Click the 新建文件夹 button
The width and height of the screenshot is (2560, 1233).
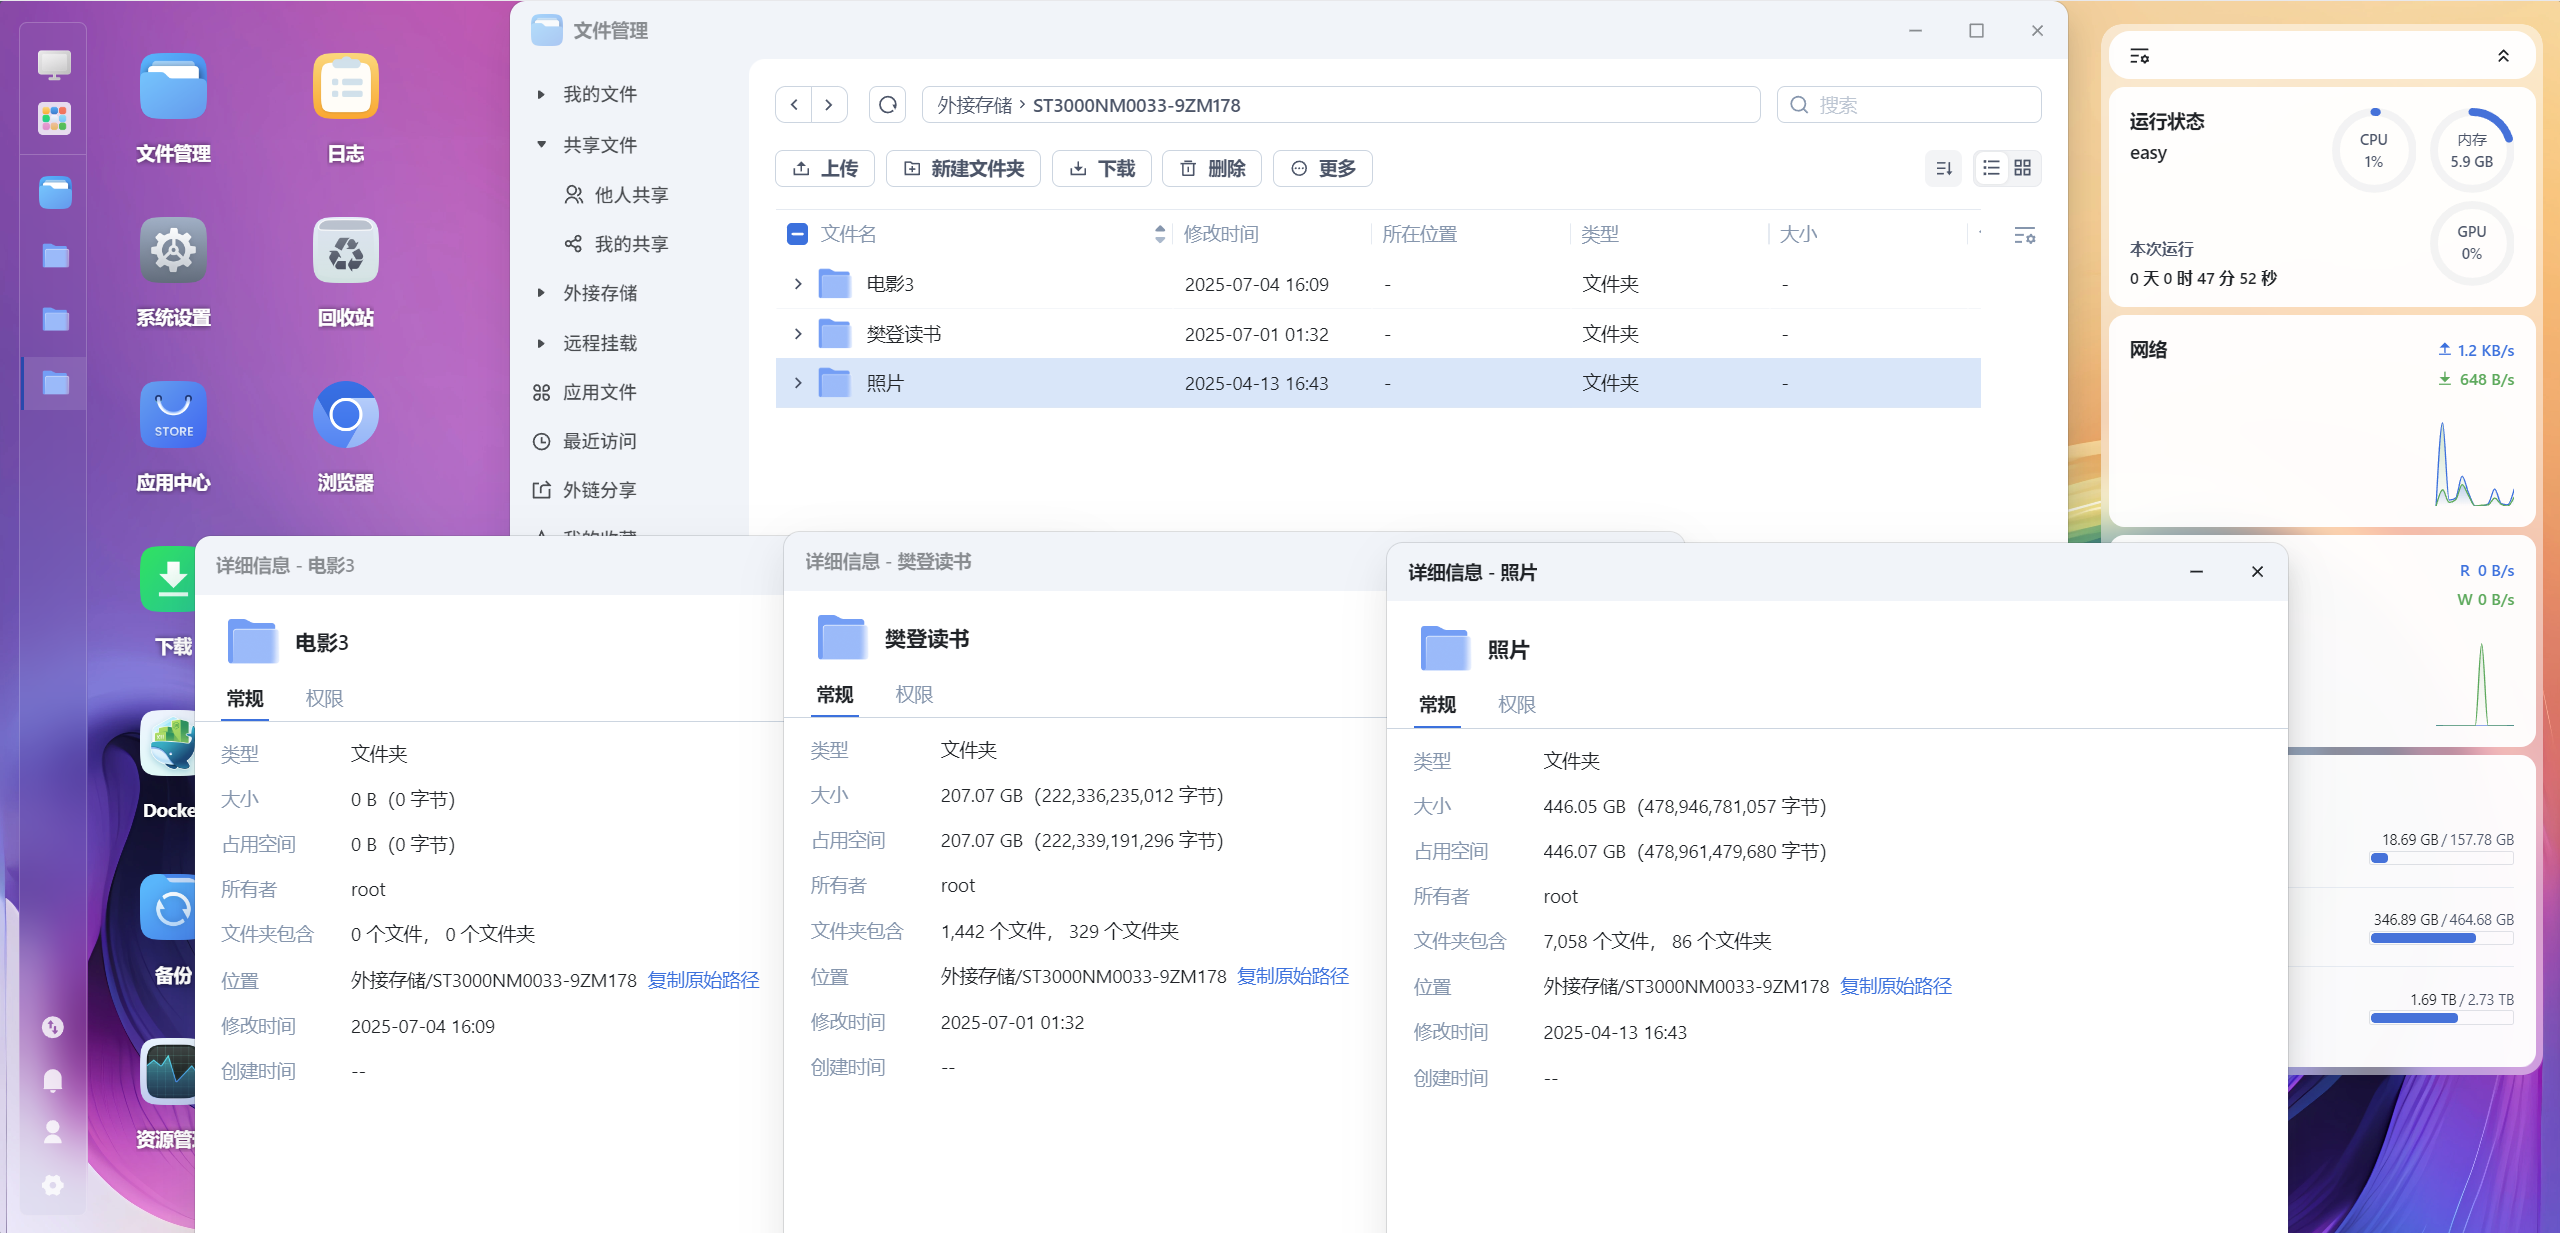(x=964, y=168)
